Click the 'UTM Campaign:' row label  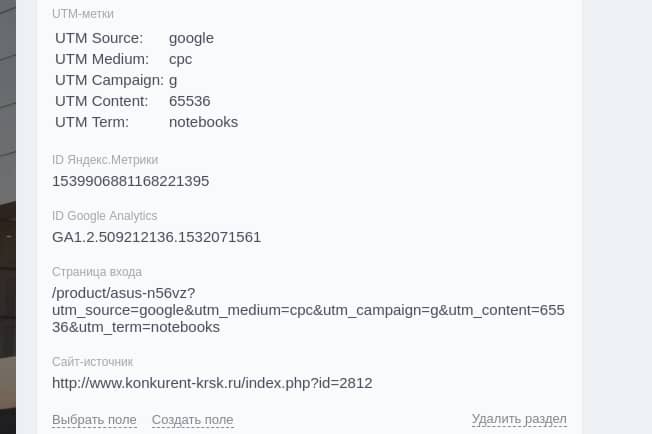(x=109, y=80)
